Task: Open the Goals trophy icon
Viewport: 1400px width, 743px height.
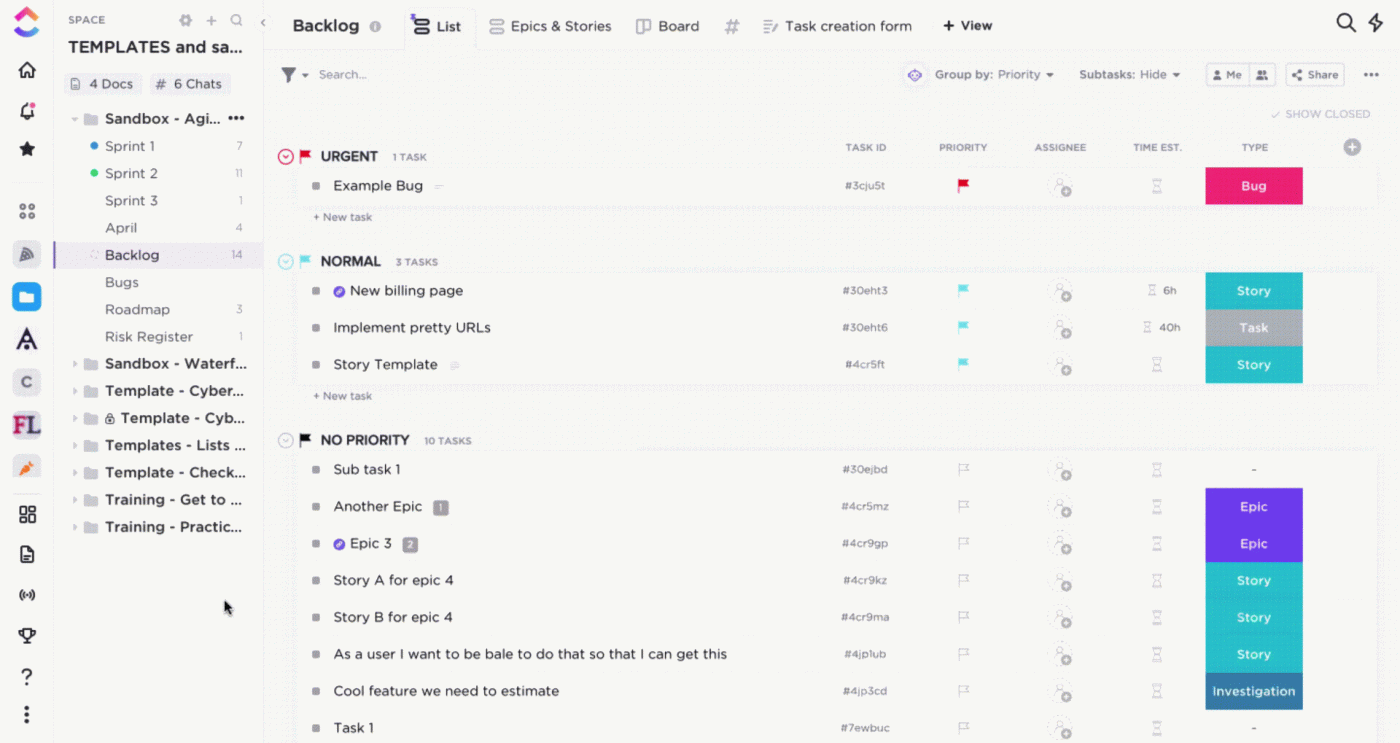Action: point(27,635)
